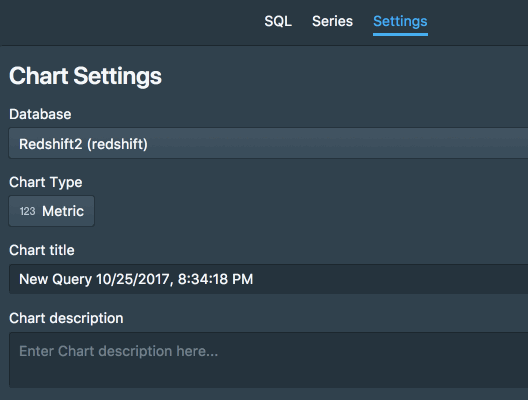Click the blue underline beneath Settings tab
This screenshot has width=528, height=400.
tap(400, 34)
